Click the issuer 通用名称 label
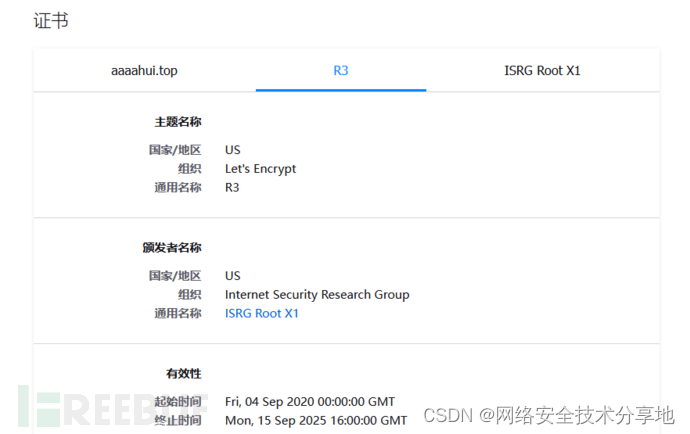 coord(178,313)
